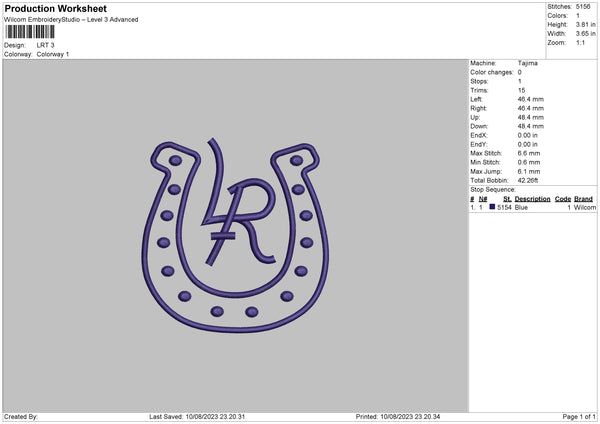Click the St. column header

pyautogui.click(x=507, y=199)
